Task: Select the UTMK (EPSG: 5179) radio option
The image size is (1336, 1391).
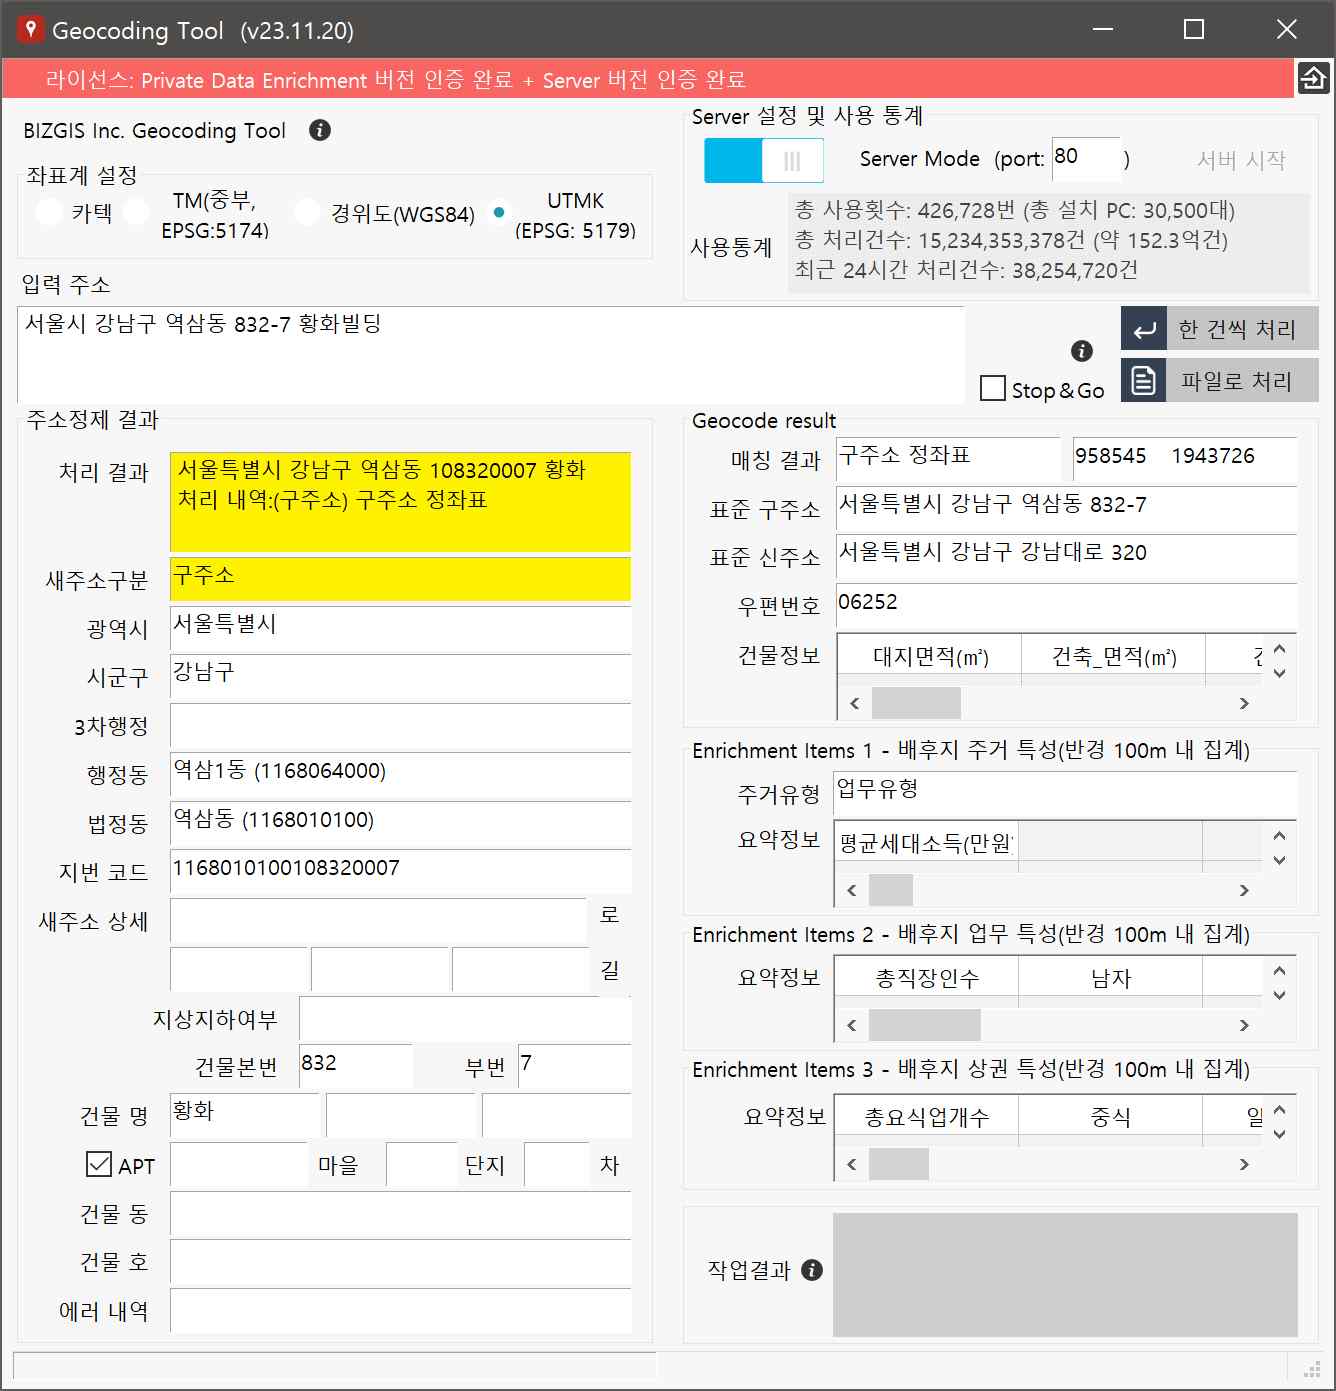Action: [499, 213]
